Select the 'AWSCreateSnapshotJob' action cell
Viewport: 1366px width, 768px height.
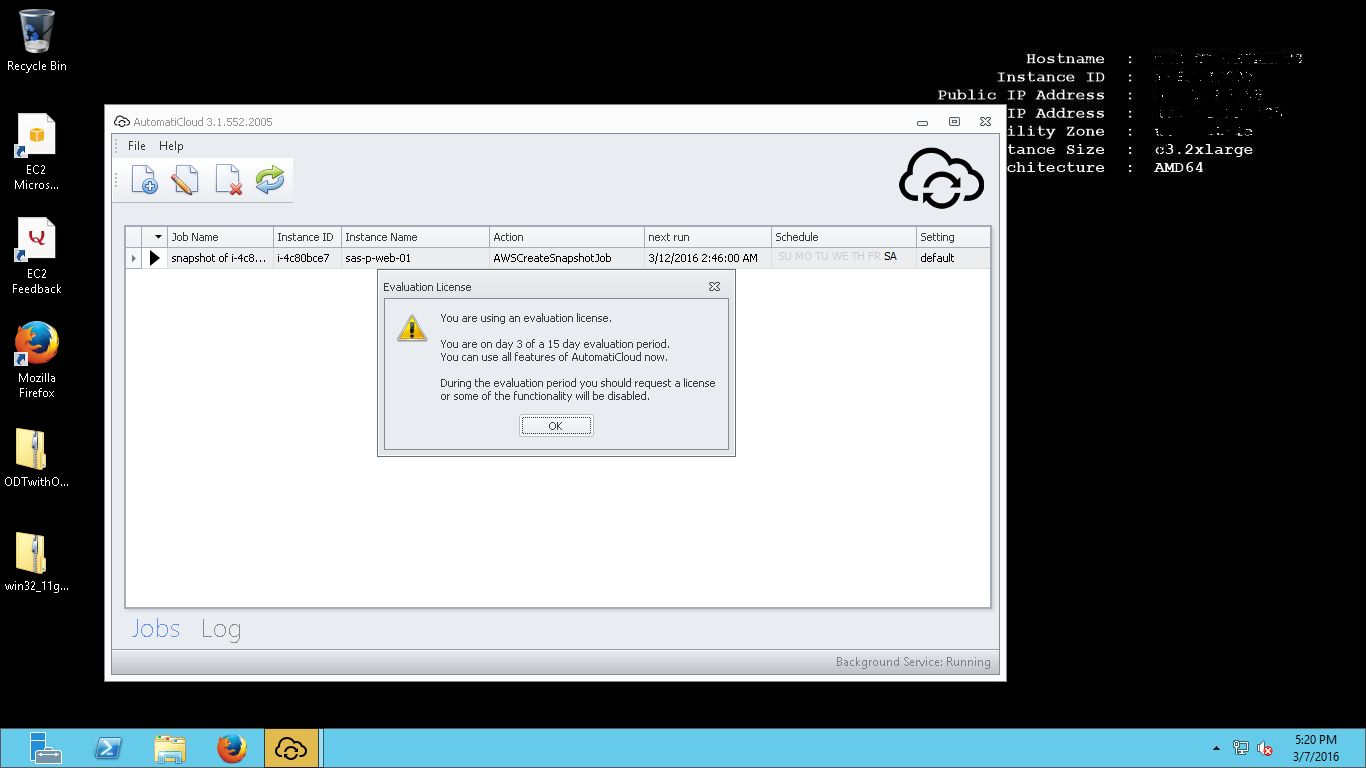pos(567,258)
